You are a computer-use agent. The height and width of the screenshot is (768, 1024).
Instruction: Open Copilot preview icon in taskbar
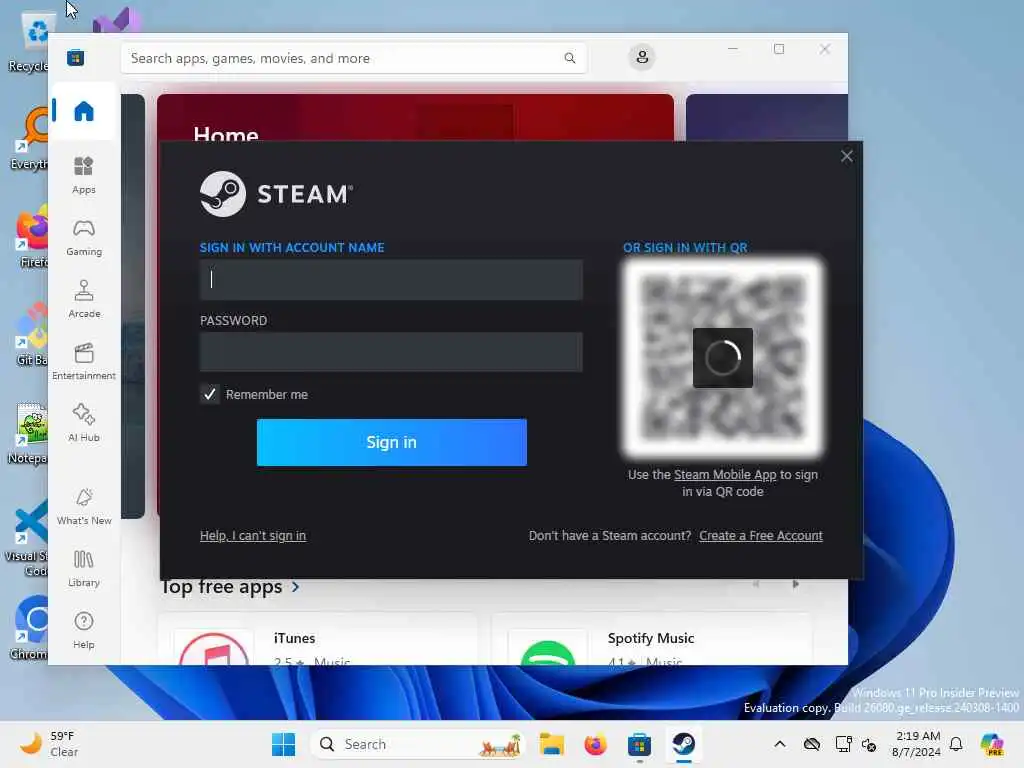[991, 744]
